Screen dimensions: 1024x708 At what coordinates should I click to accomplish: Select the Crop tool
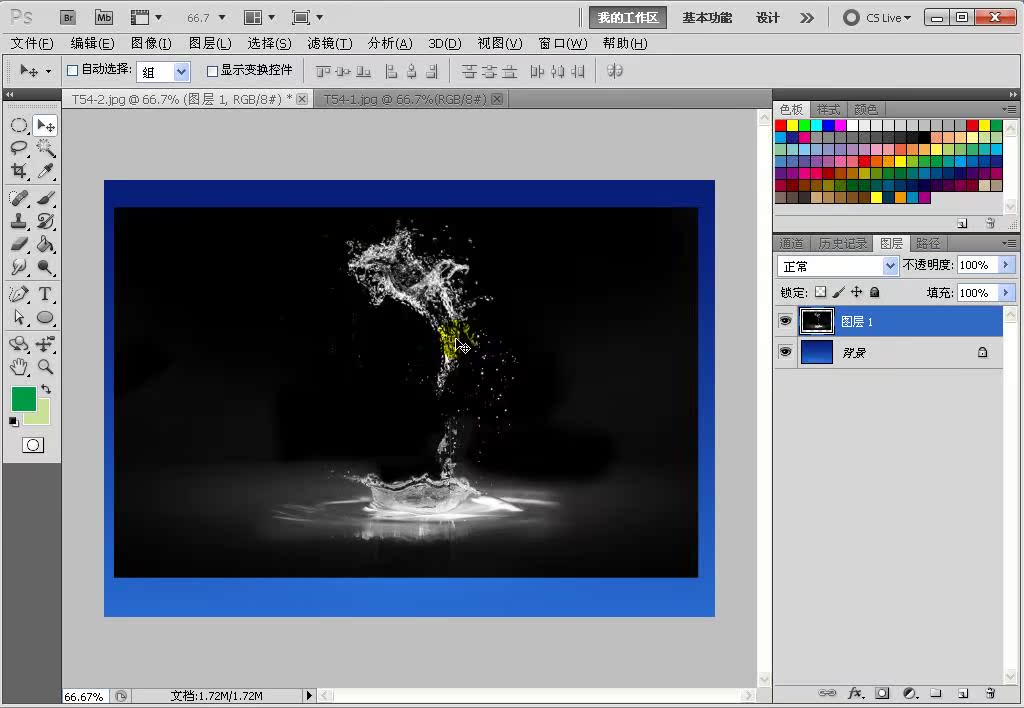coord(20,171)
